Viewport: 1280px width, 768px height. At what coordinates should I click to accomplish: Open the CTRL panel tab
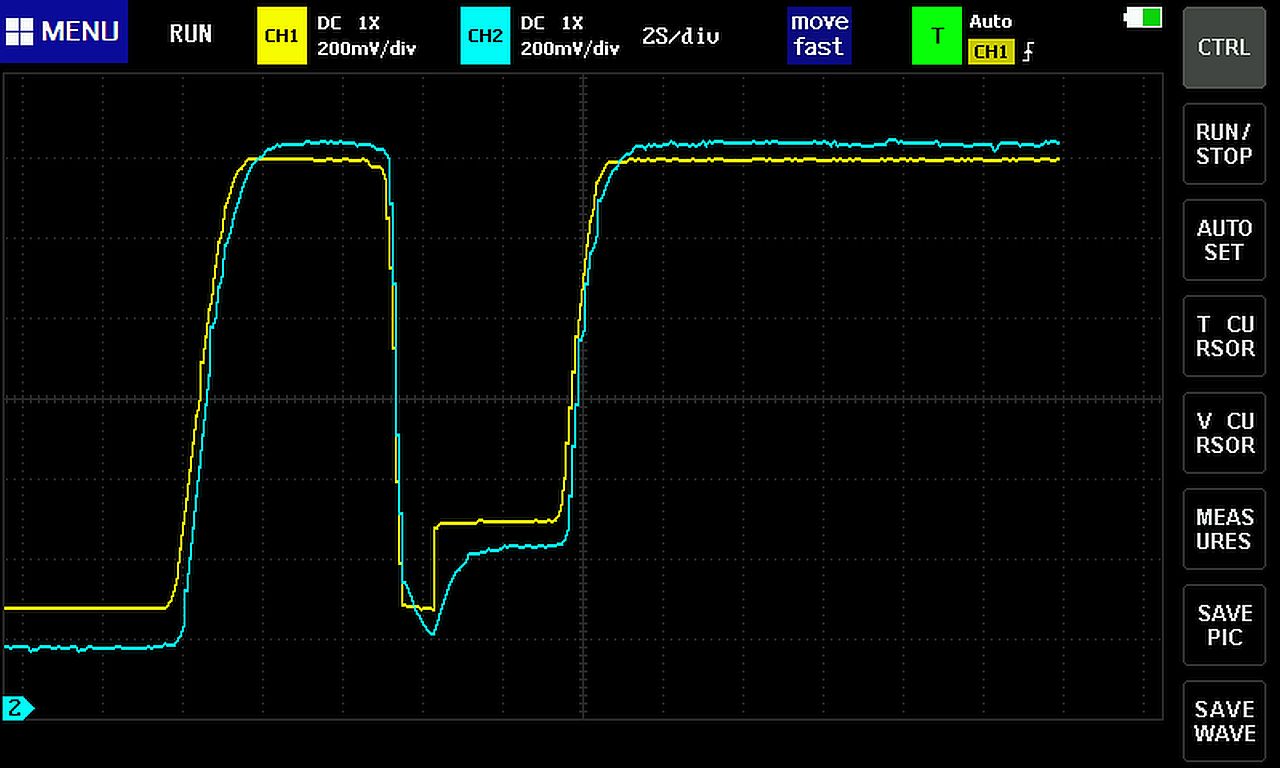tap(1224, 47)
